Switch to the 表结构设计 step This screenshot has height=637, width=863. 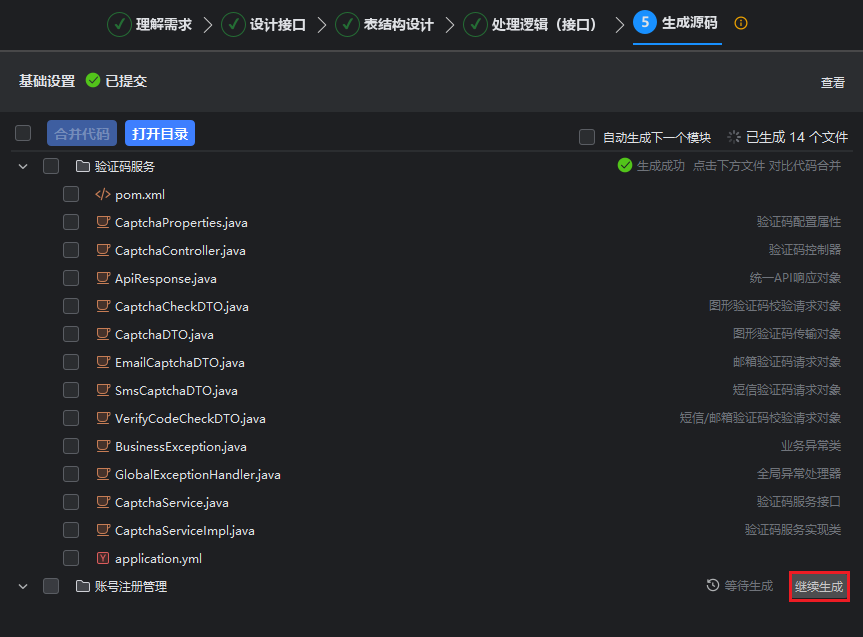384,24
